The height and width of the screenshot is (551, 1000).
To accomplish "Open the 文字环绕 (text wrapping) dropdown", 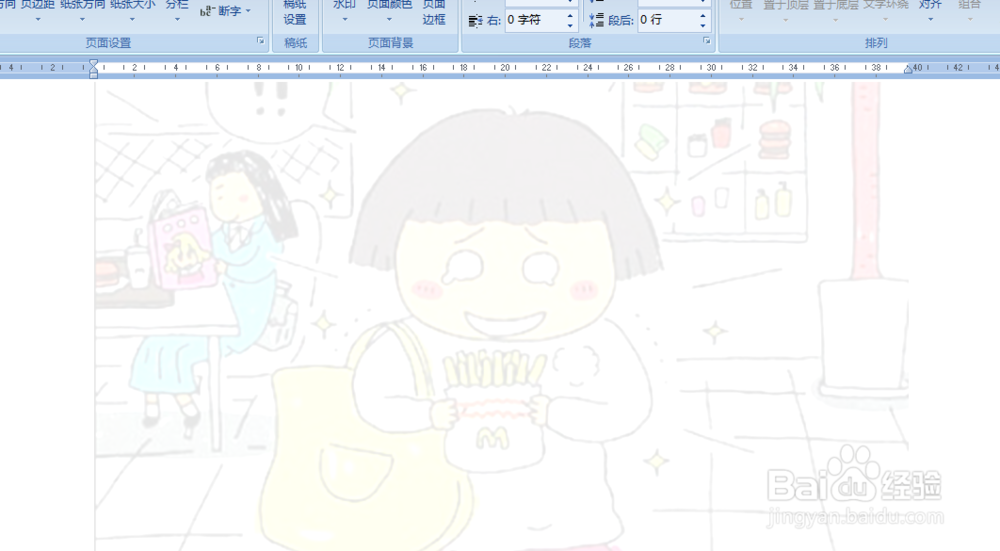I will [x=886, y=11].
